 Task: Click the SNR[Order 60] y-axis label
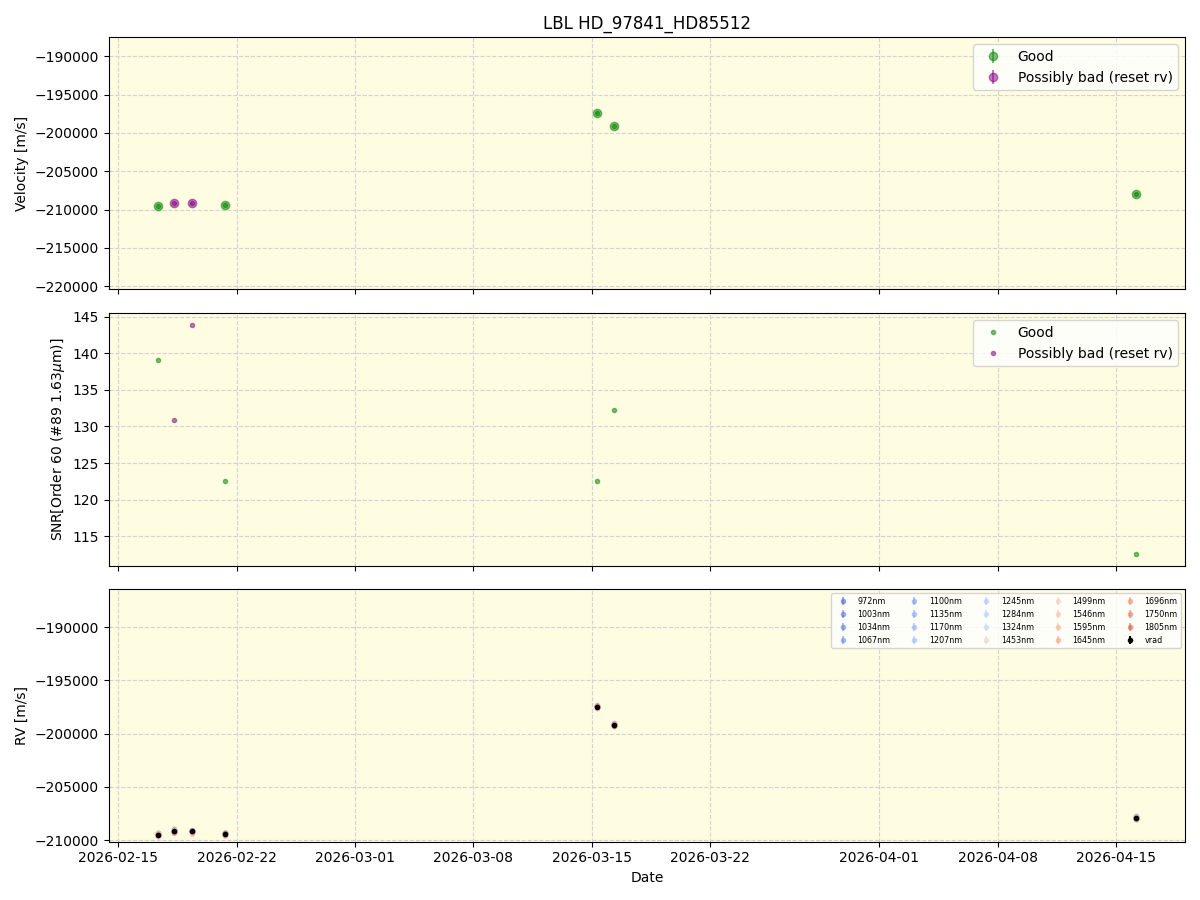point(57,439)
